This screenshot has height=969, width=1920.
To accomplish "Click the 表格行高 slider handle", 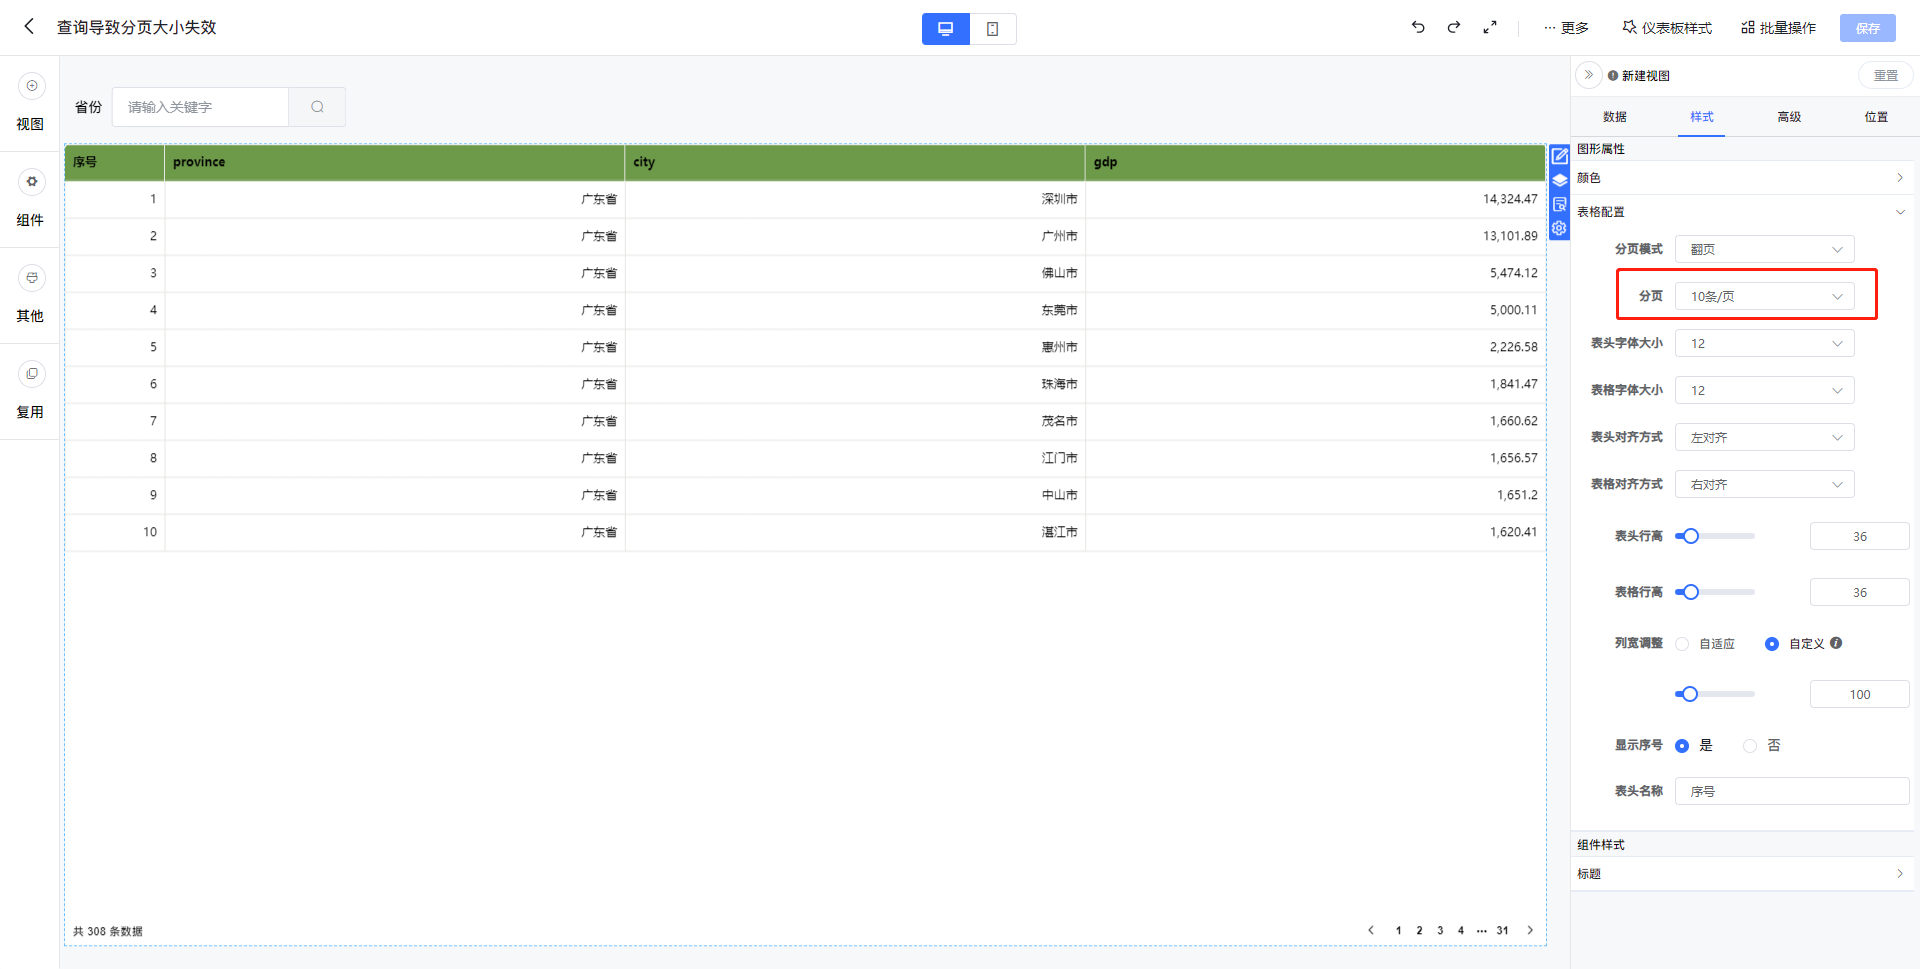I will pyautogui.click(x=1690, y=592).
